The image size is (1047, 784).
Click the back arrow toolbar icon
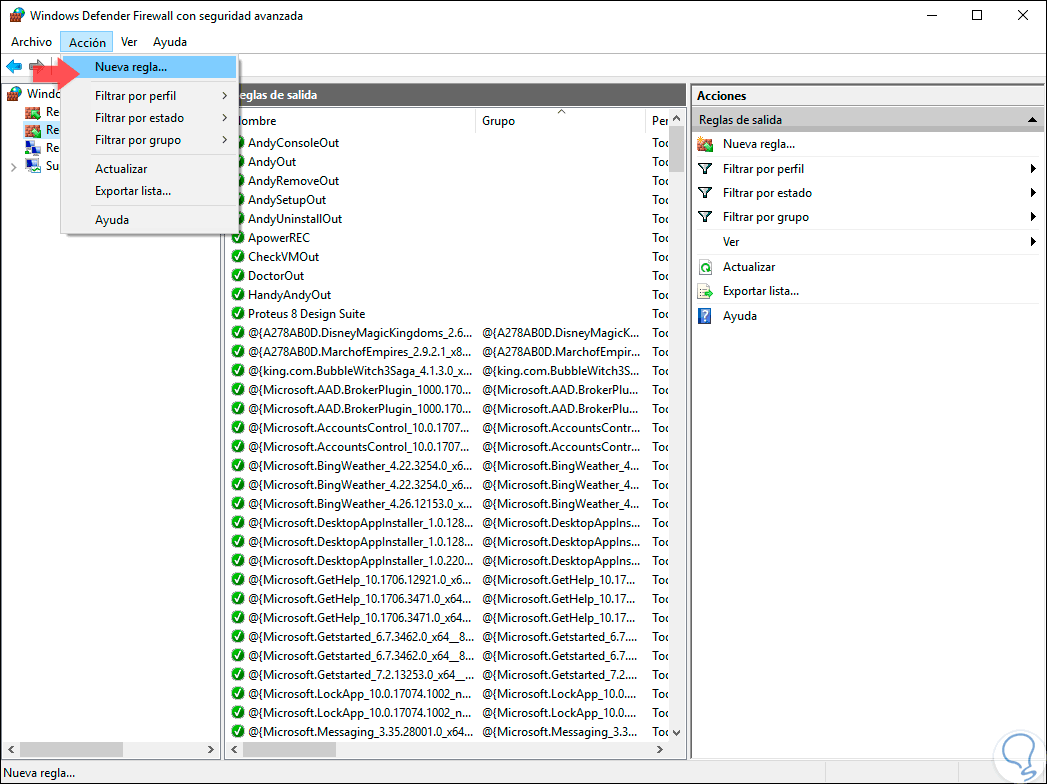(x=14, y=66)
